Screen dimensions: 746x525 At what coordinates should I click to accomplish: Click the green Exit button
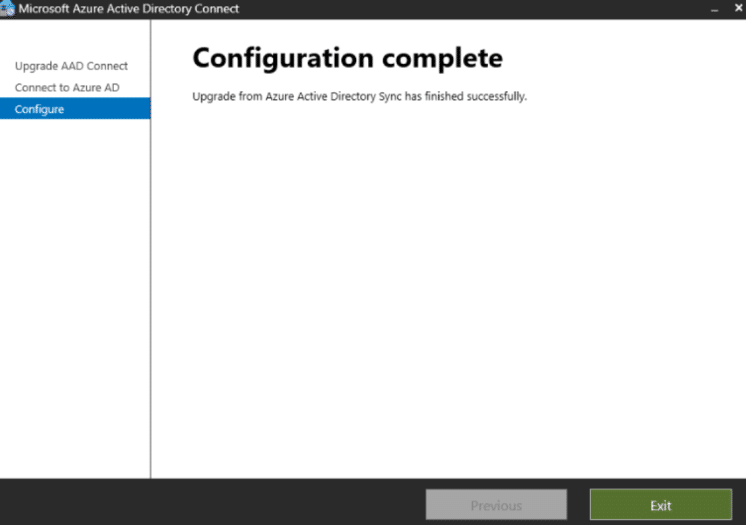660,505
